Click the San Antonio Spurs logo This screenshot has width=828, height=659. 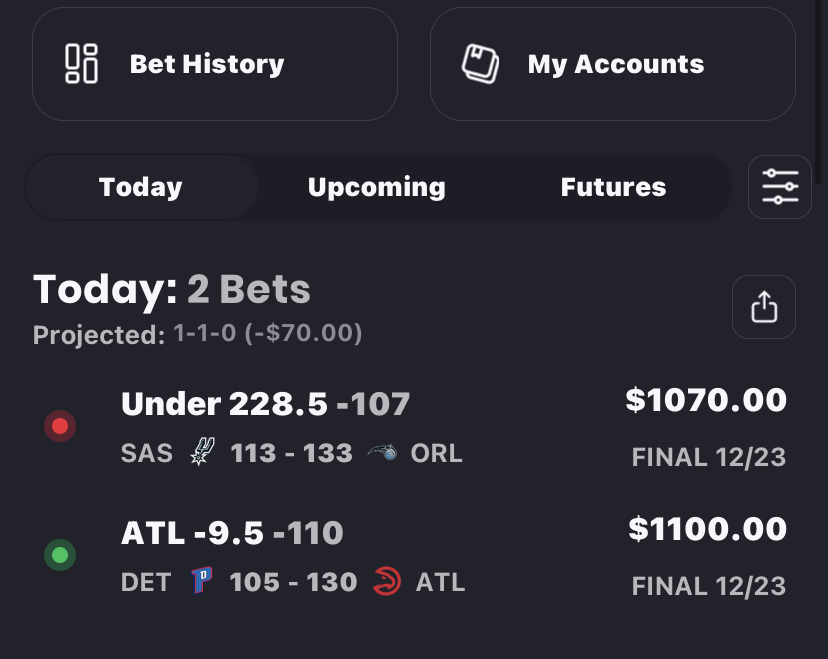(203, 453)
